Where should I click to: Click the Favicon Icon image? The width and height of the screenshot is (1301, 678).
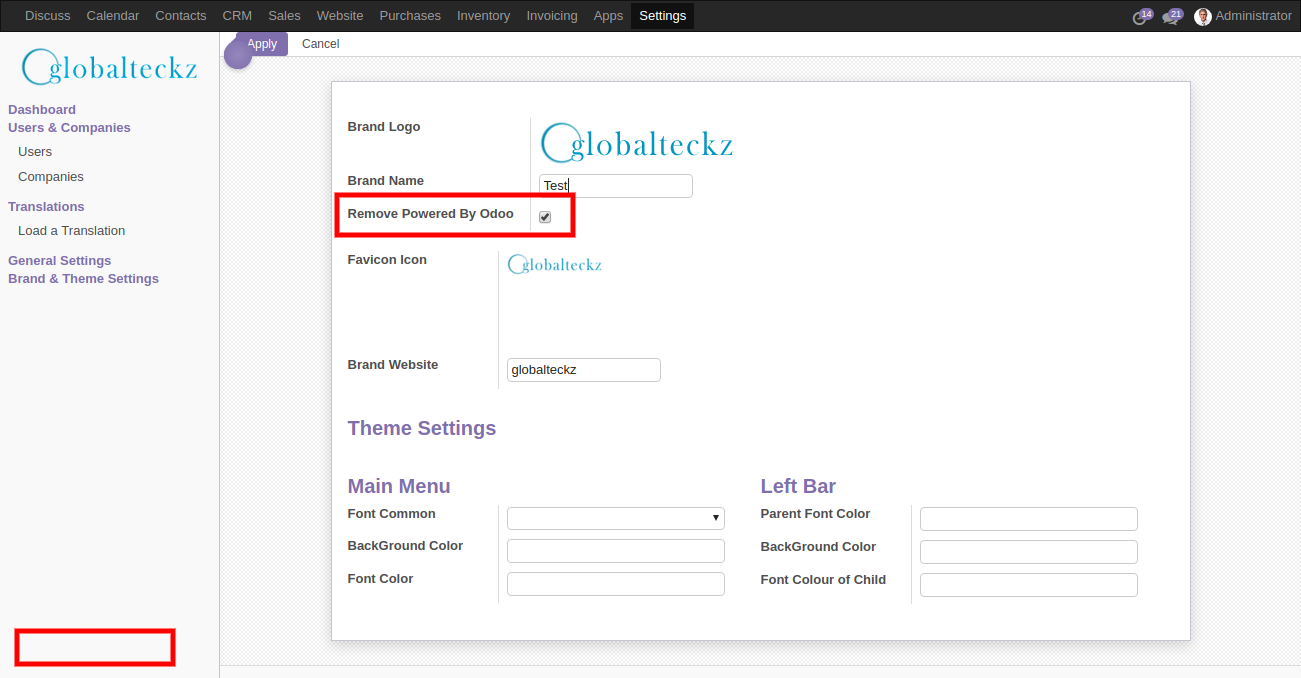pos(555,264)
